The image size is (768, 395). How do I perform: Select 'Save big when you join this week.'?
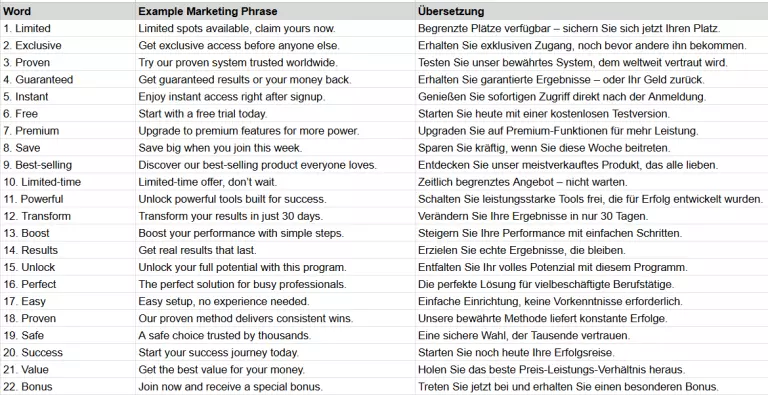point(275,148)
